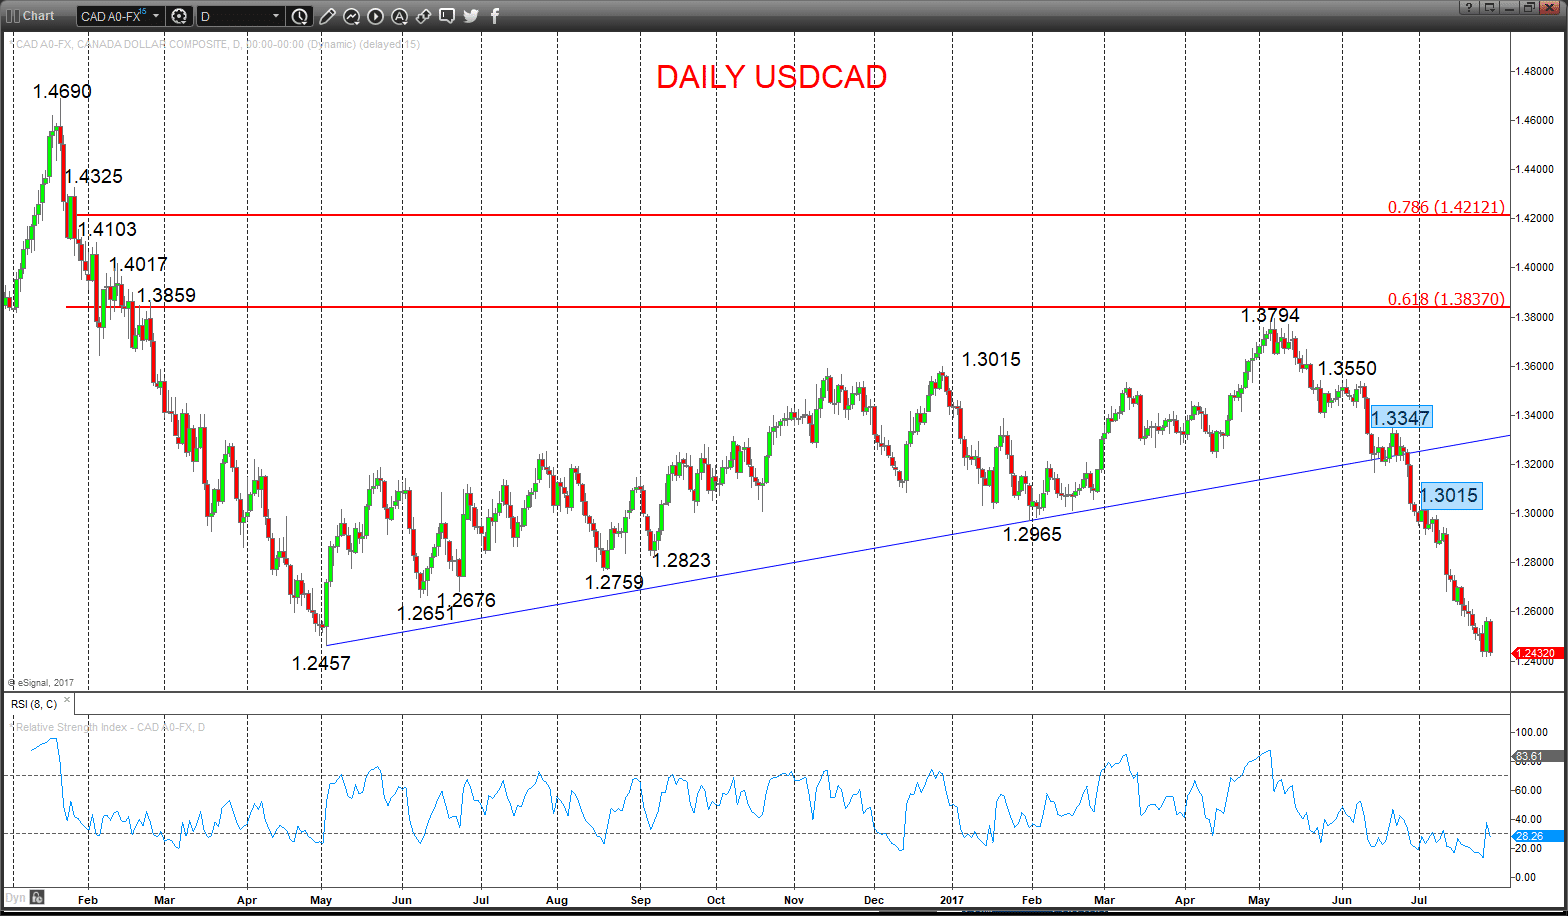
Task: Click the 1.3859 price annotation
Action: [166, 296]
